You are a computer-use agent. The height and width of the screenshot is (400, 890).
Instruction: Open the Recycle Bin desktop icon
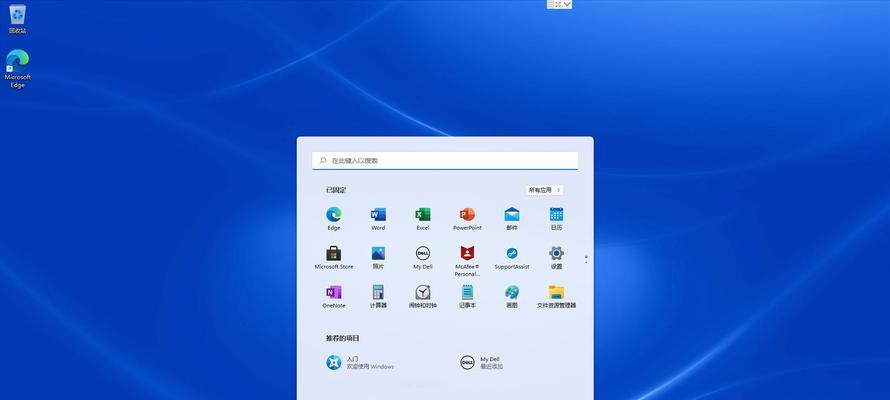point(18,19)
